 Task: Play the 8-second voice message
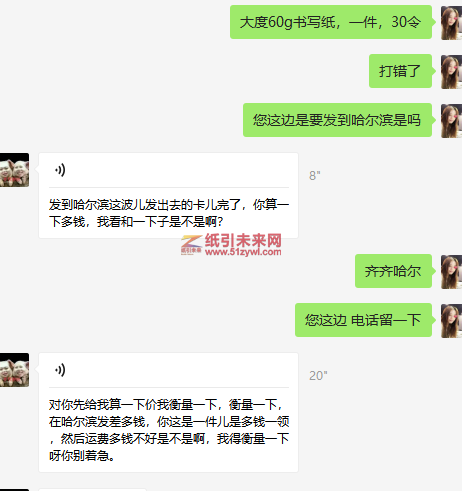[60, 170]
